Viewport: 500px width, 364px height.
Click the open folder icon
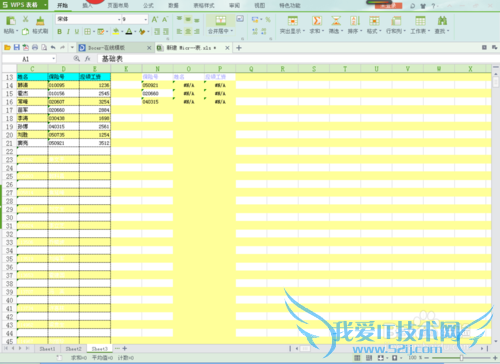pos(7,48)
